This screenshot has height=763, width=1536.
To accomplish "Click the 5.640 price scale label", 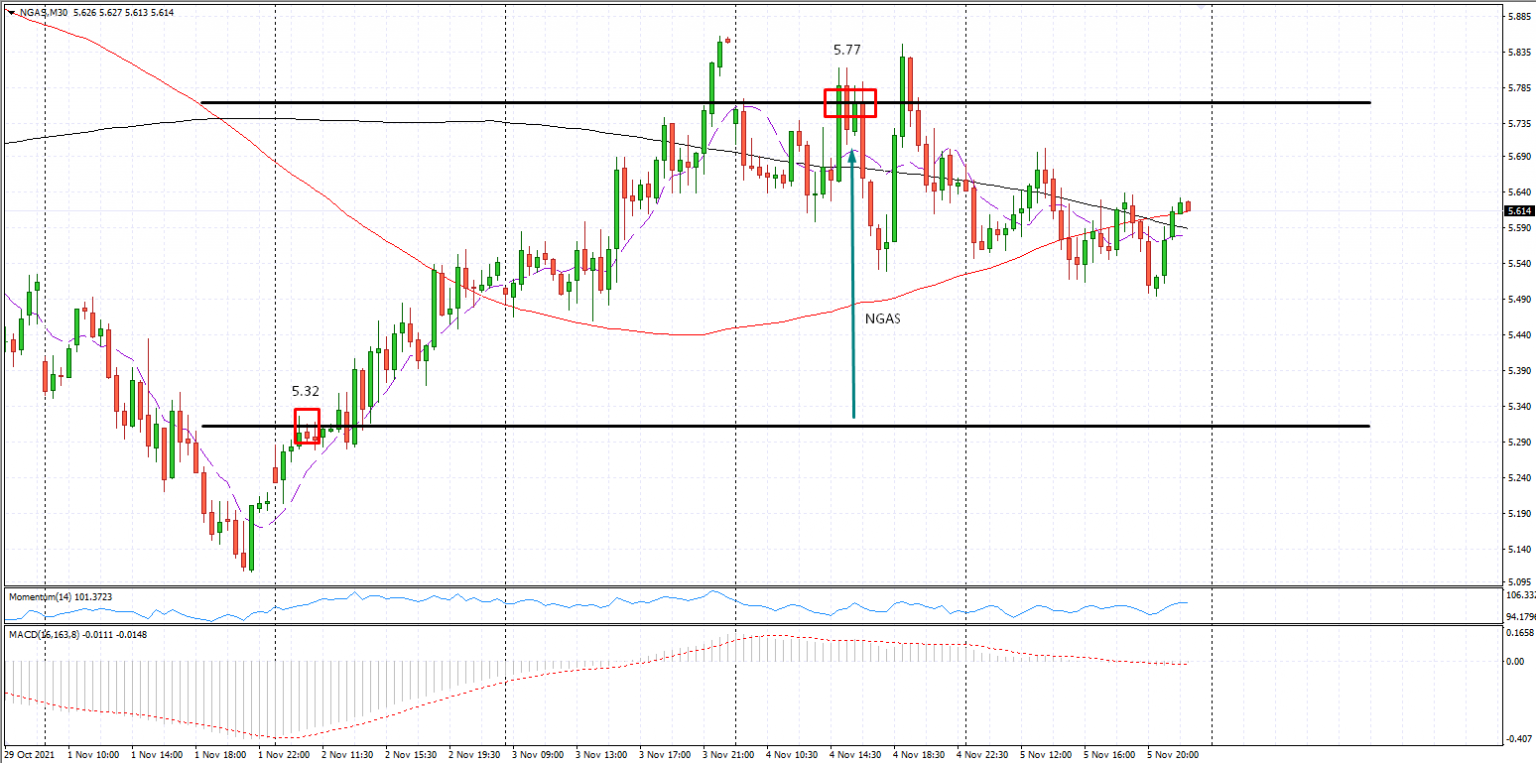I will pyautogui.click(x=1519, y=192).
